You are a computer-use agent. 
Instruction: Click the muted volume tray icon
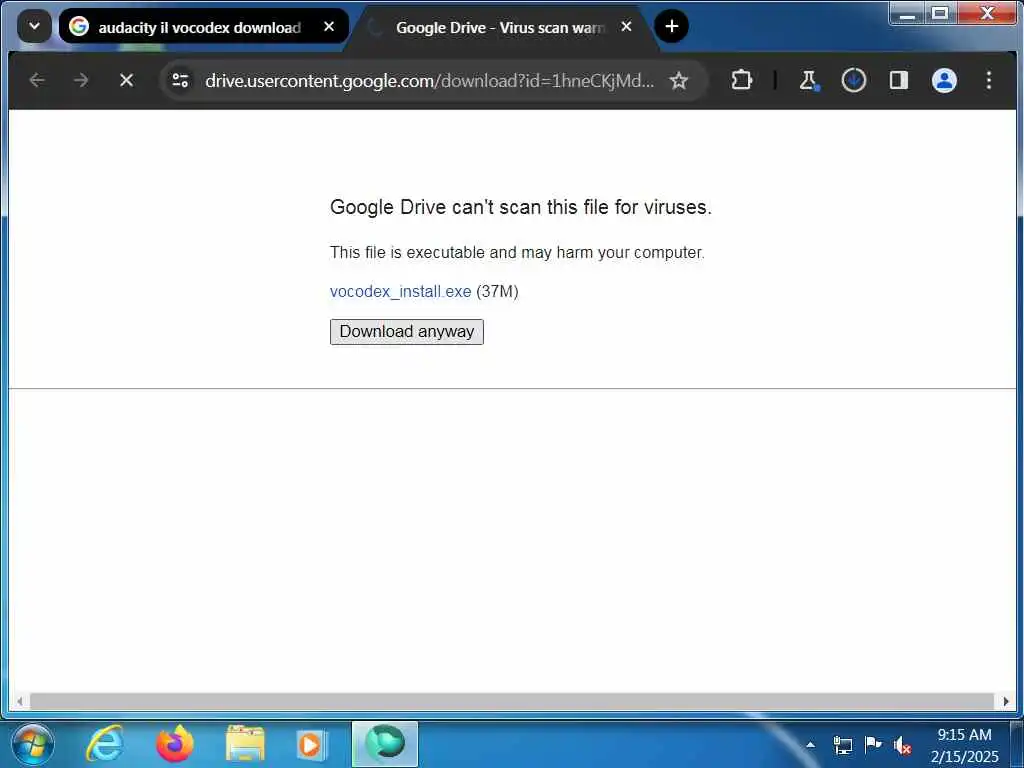tap(903, 744)
